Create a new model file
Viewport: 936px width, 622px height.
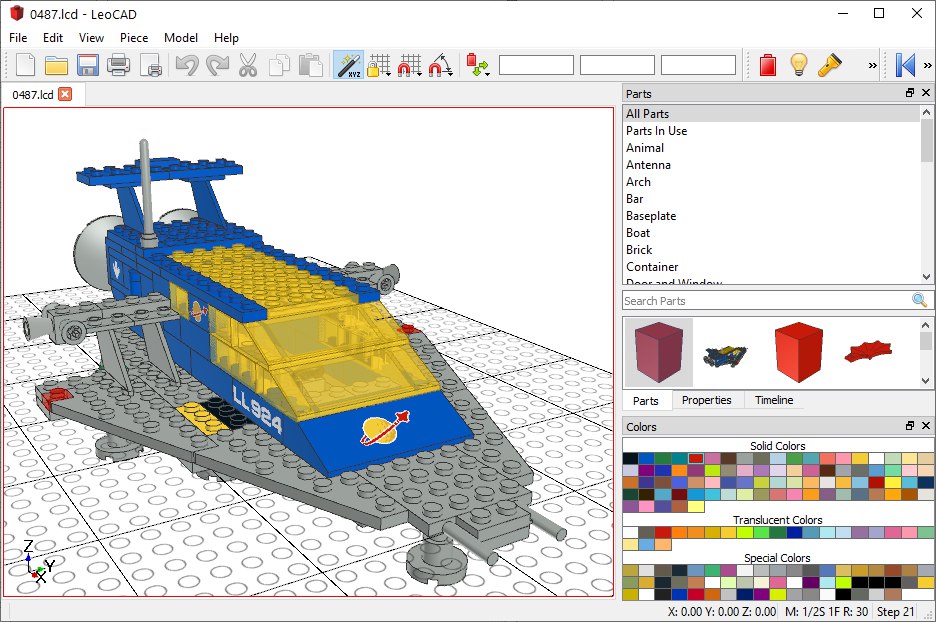25,64
